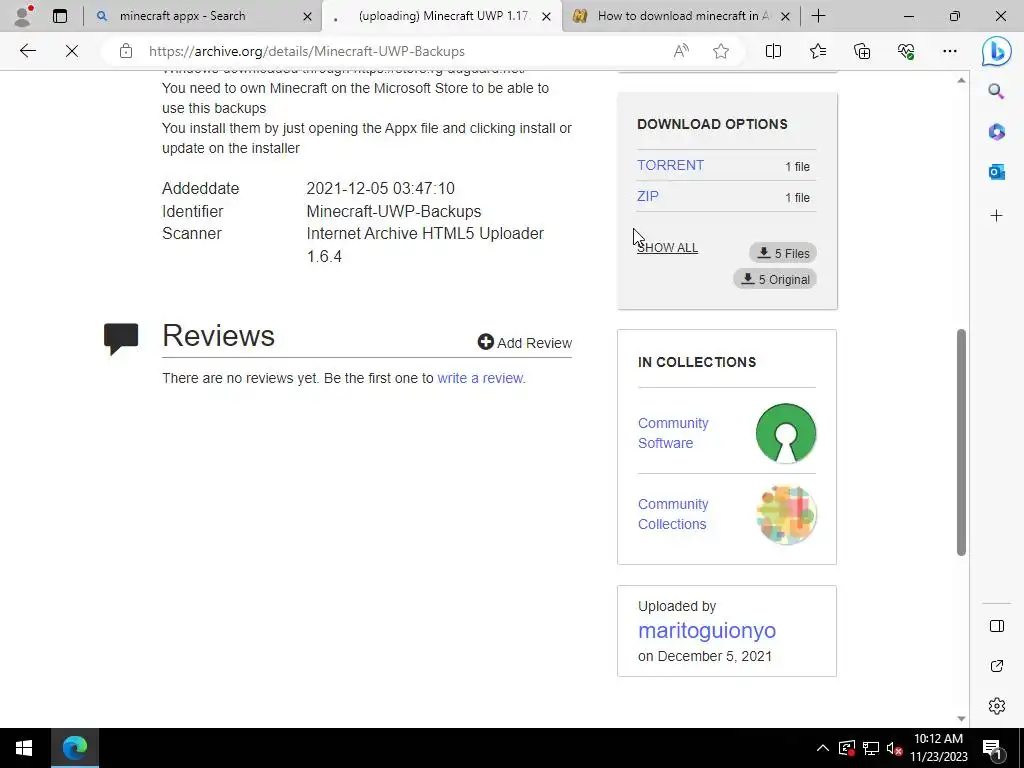Open the Microsoft 365 sidebar icon
This screenshot has width=1024, height=768.
click(997, 132)
